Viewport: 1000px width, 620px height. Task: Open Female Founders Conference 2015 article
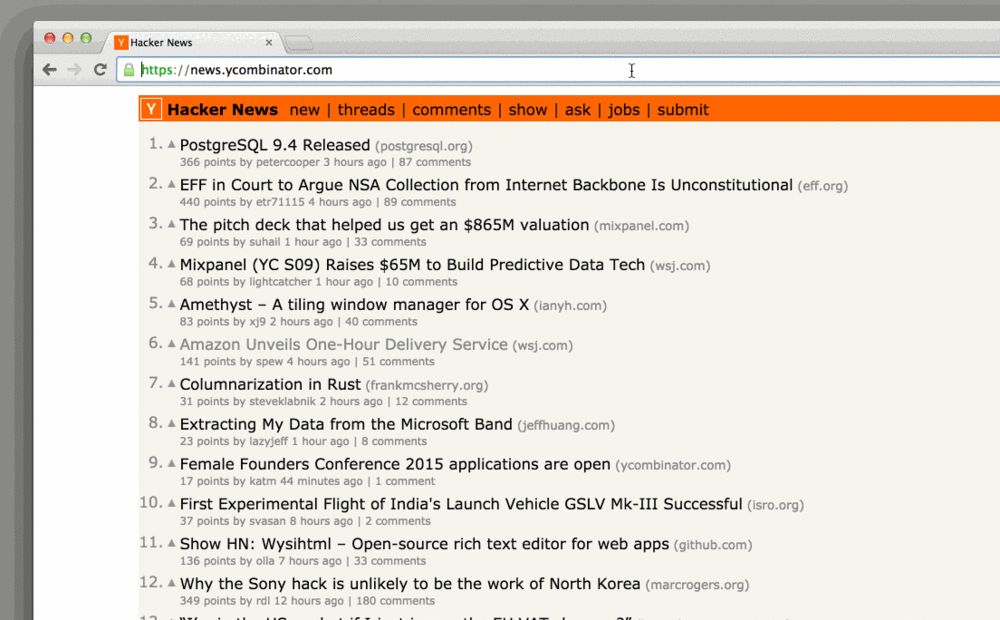tap(395, 464)
